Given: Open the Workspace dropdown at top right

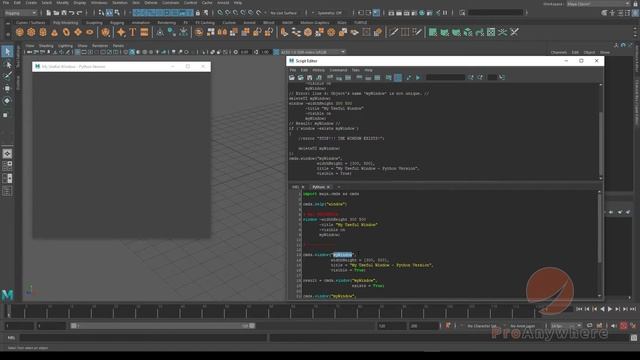Looking at the screenshot, I should coord(598,4).
